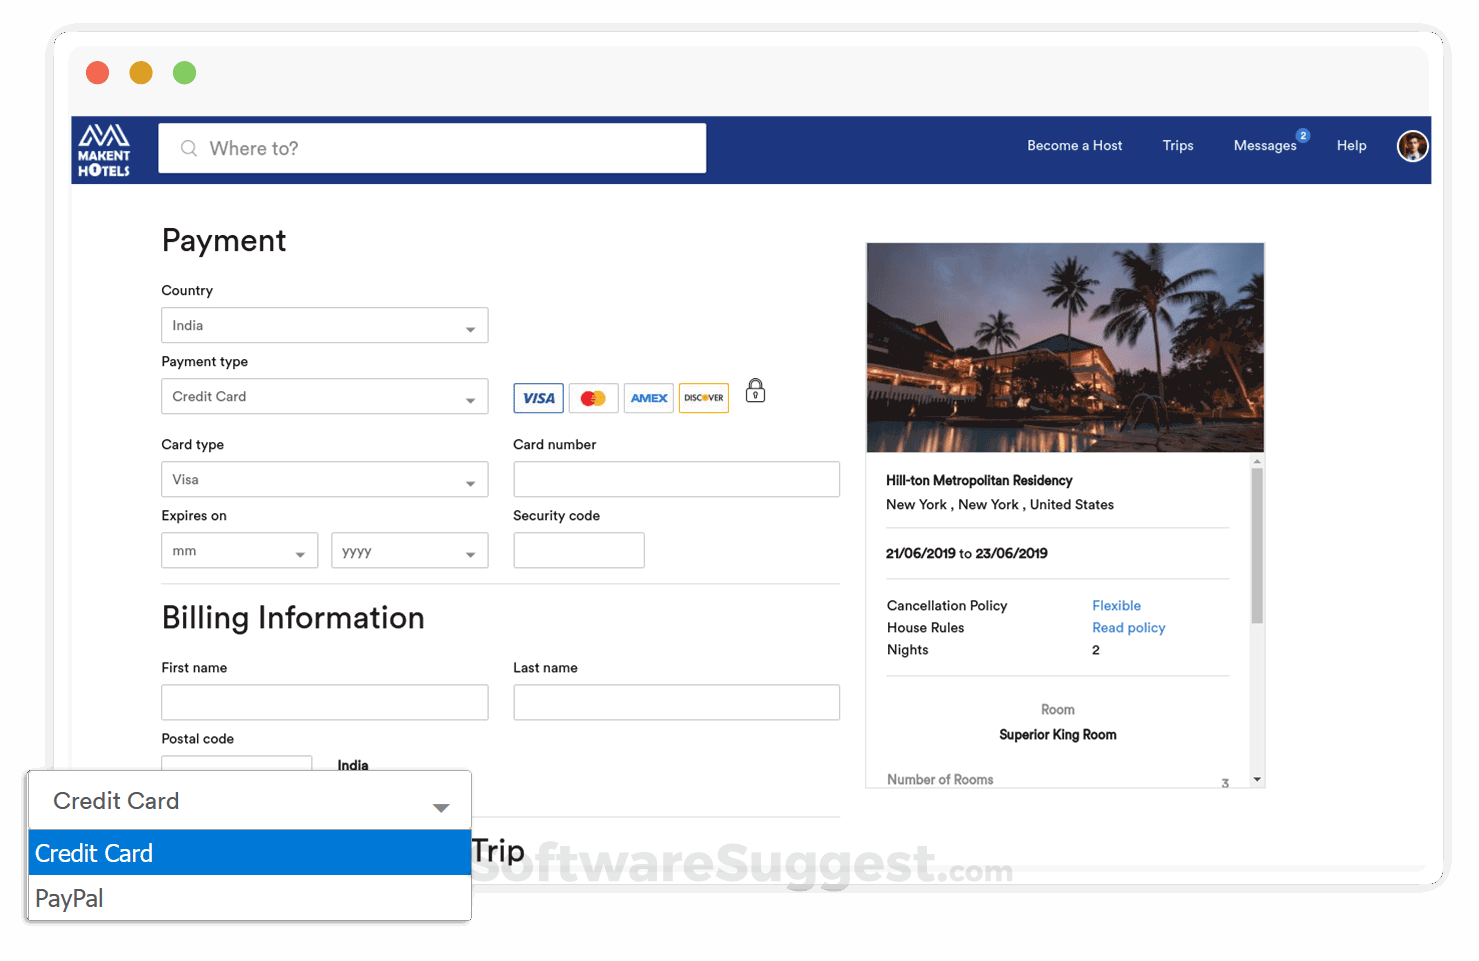1479x961 pixels.
Task: Select the VISA card icon
Action: pos(538,397)
